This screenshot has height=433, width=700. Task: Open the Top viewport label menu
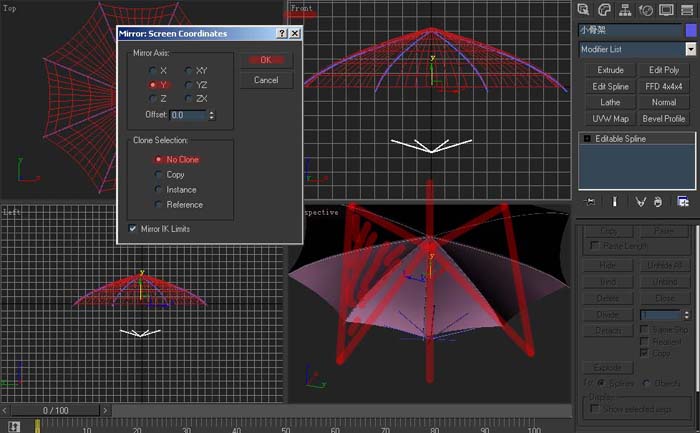[x=9, y=8]
